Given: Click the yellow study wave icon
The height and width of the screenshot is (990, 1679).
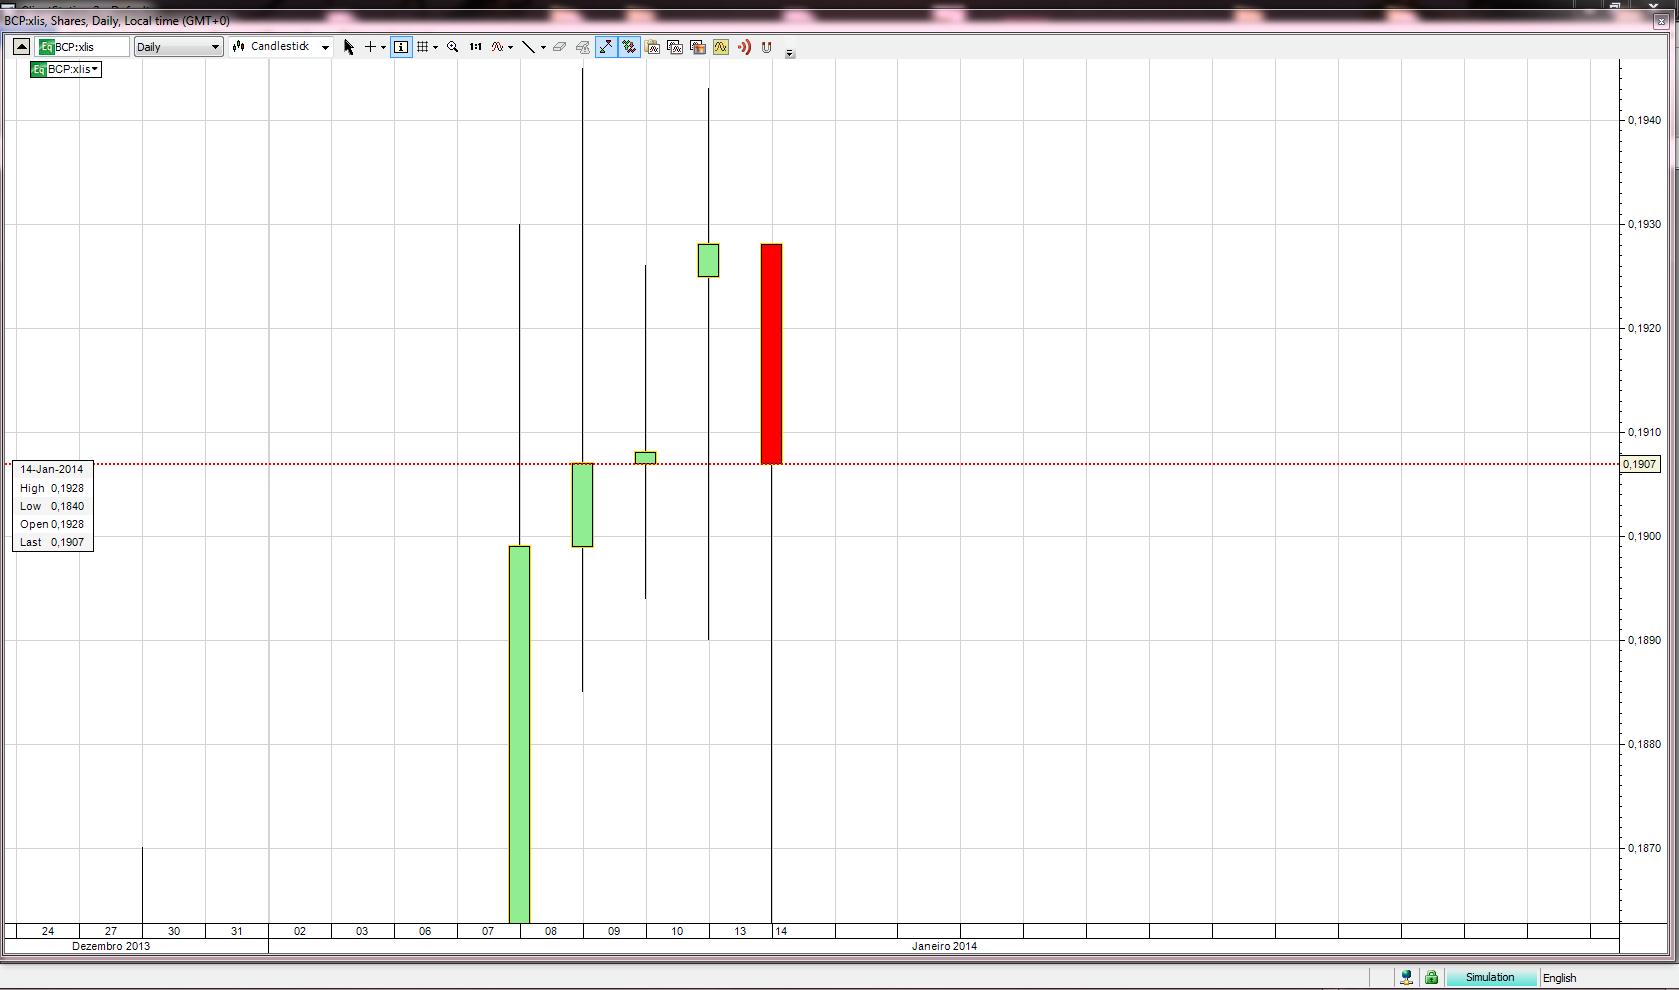Looking at the screenshot, I should tap(721, 47).
